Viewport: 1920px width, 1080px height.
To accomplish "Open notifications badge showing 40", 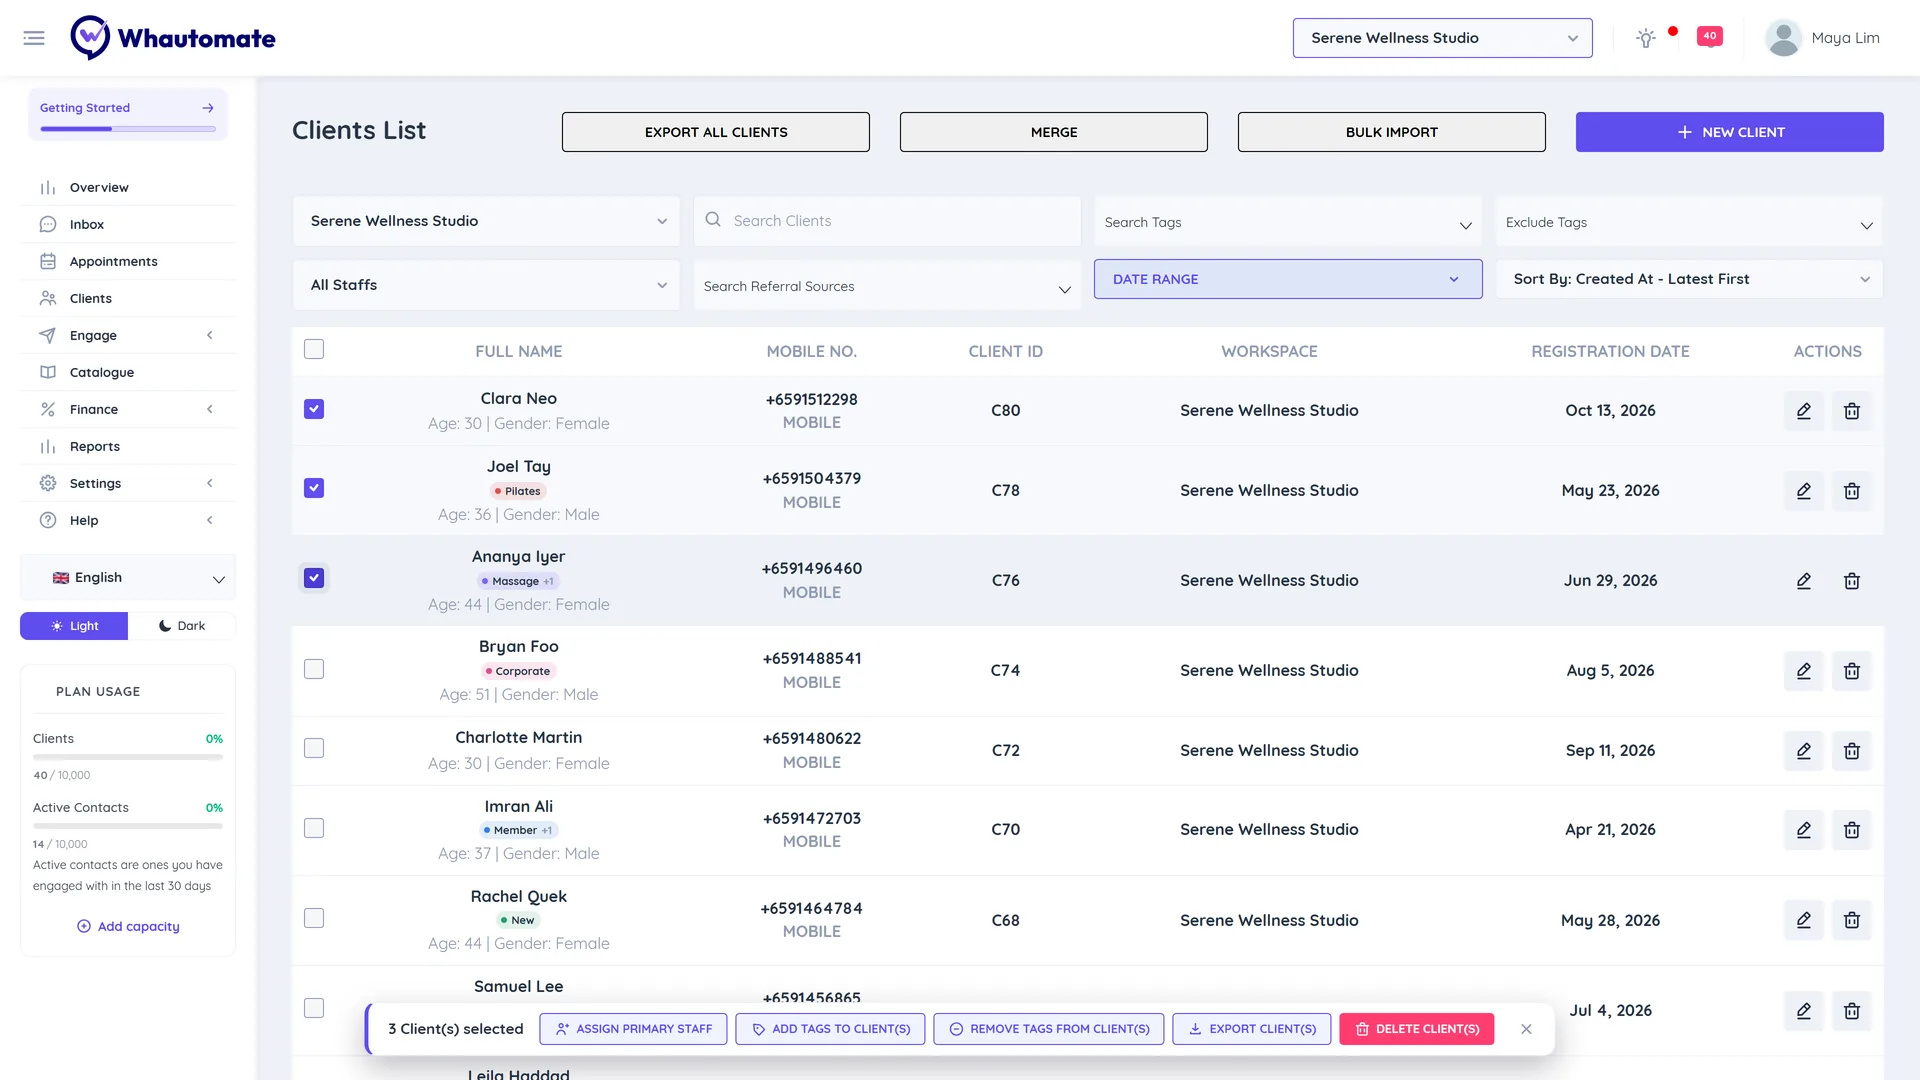I will [1710, 36].
